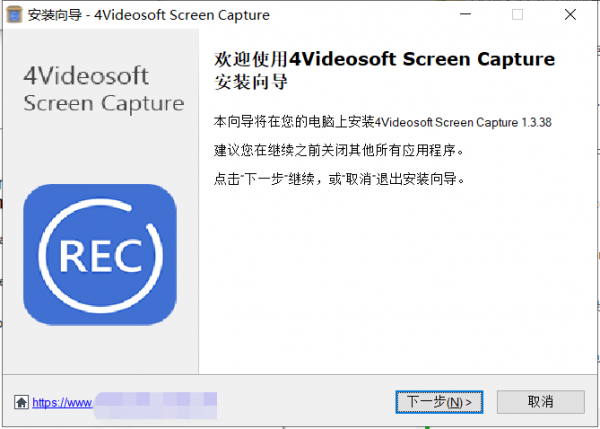Cancel installation with the 取消 button
Viewport: 600px width, 429px height.
pyautogui.click(x=541, y=402)
